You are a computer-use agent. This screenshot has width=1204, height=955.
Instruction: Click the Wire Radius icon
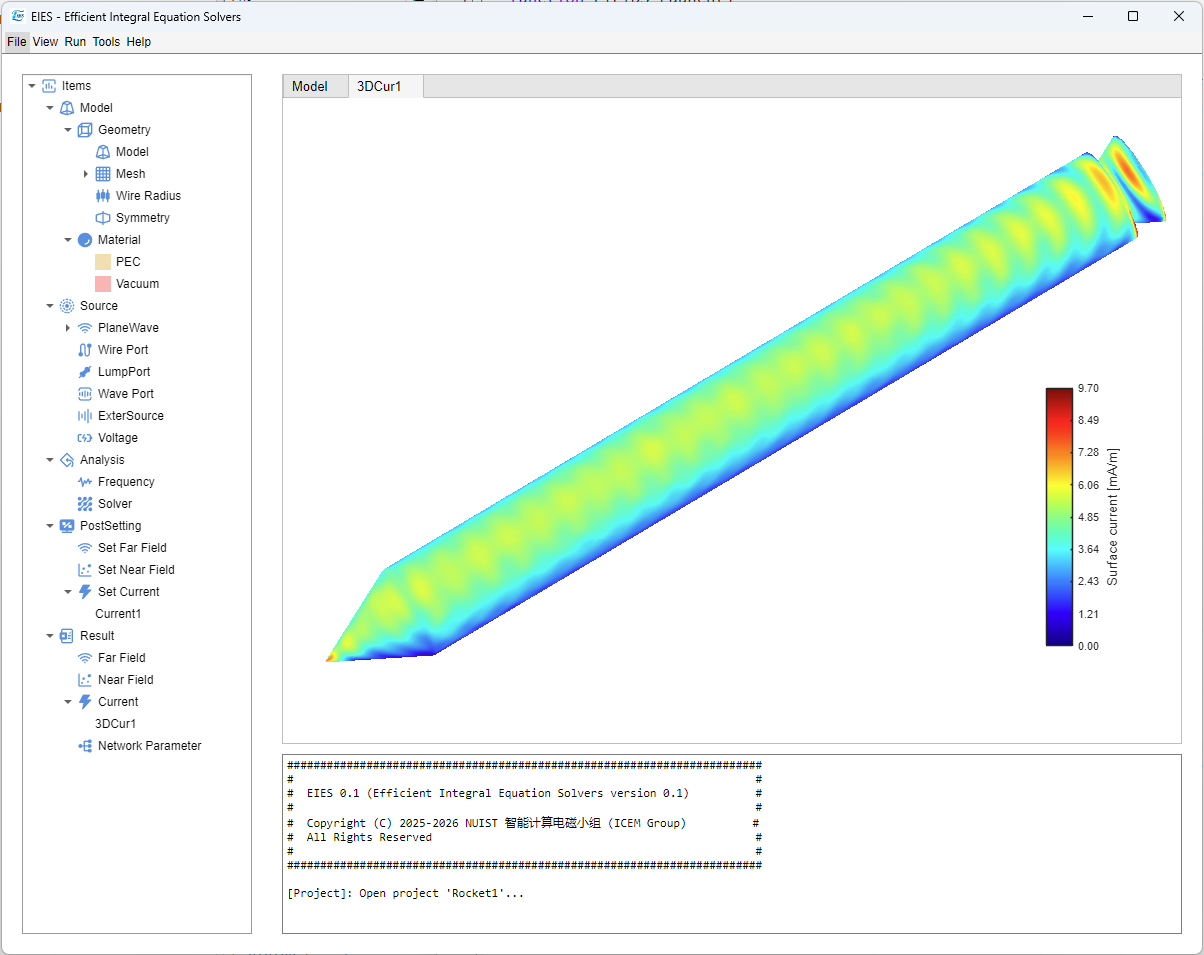103,196
